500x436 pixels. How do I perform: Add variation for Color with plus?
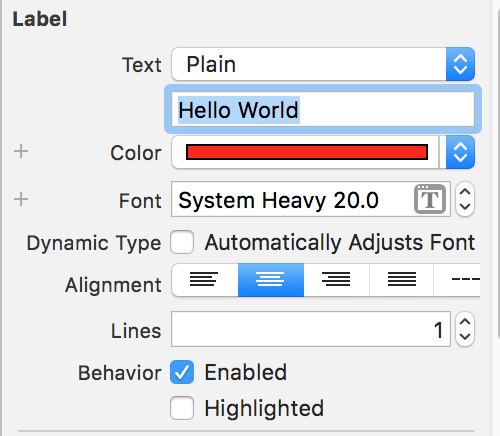click(21, 151)
